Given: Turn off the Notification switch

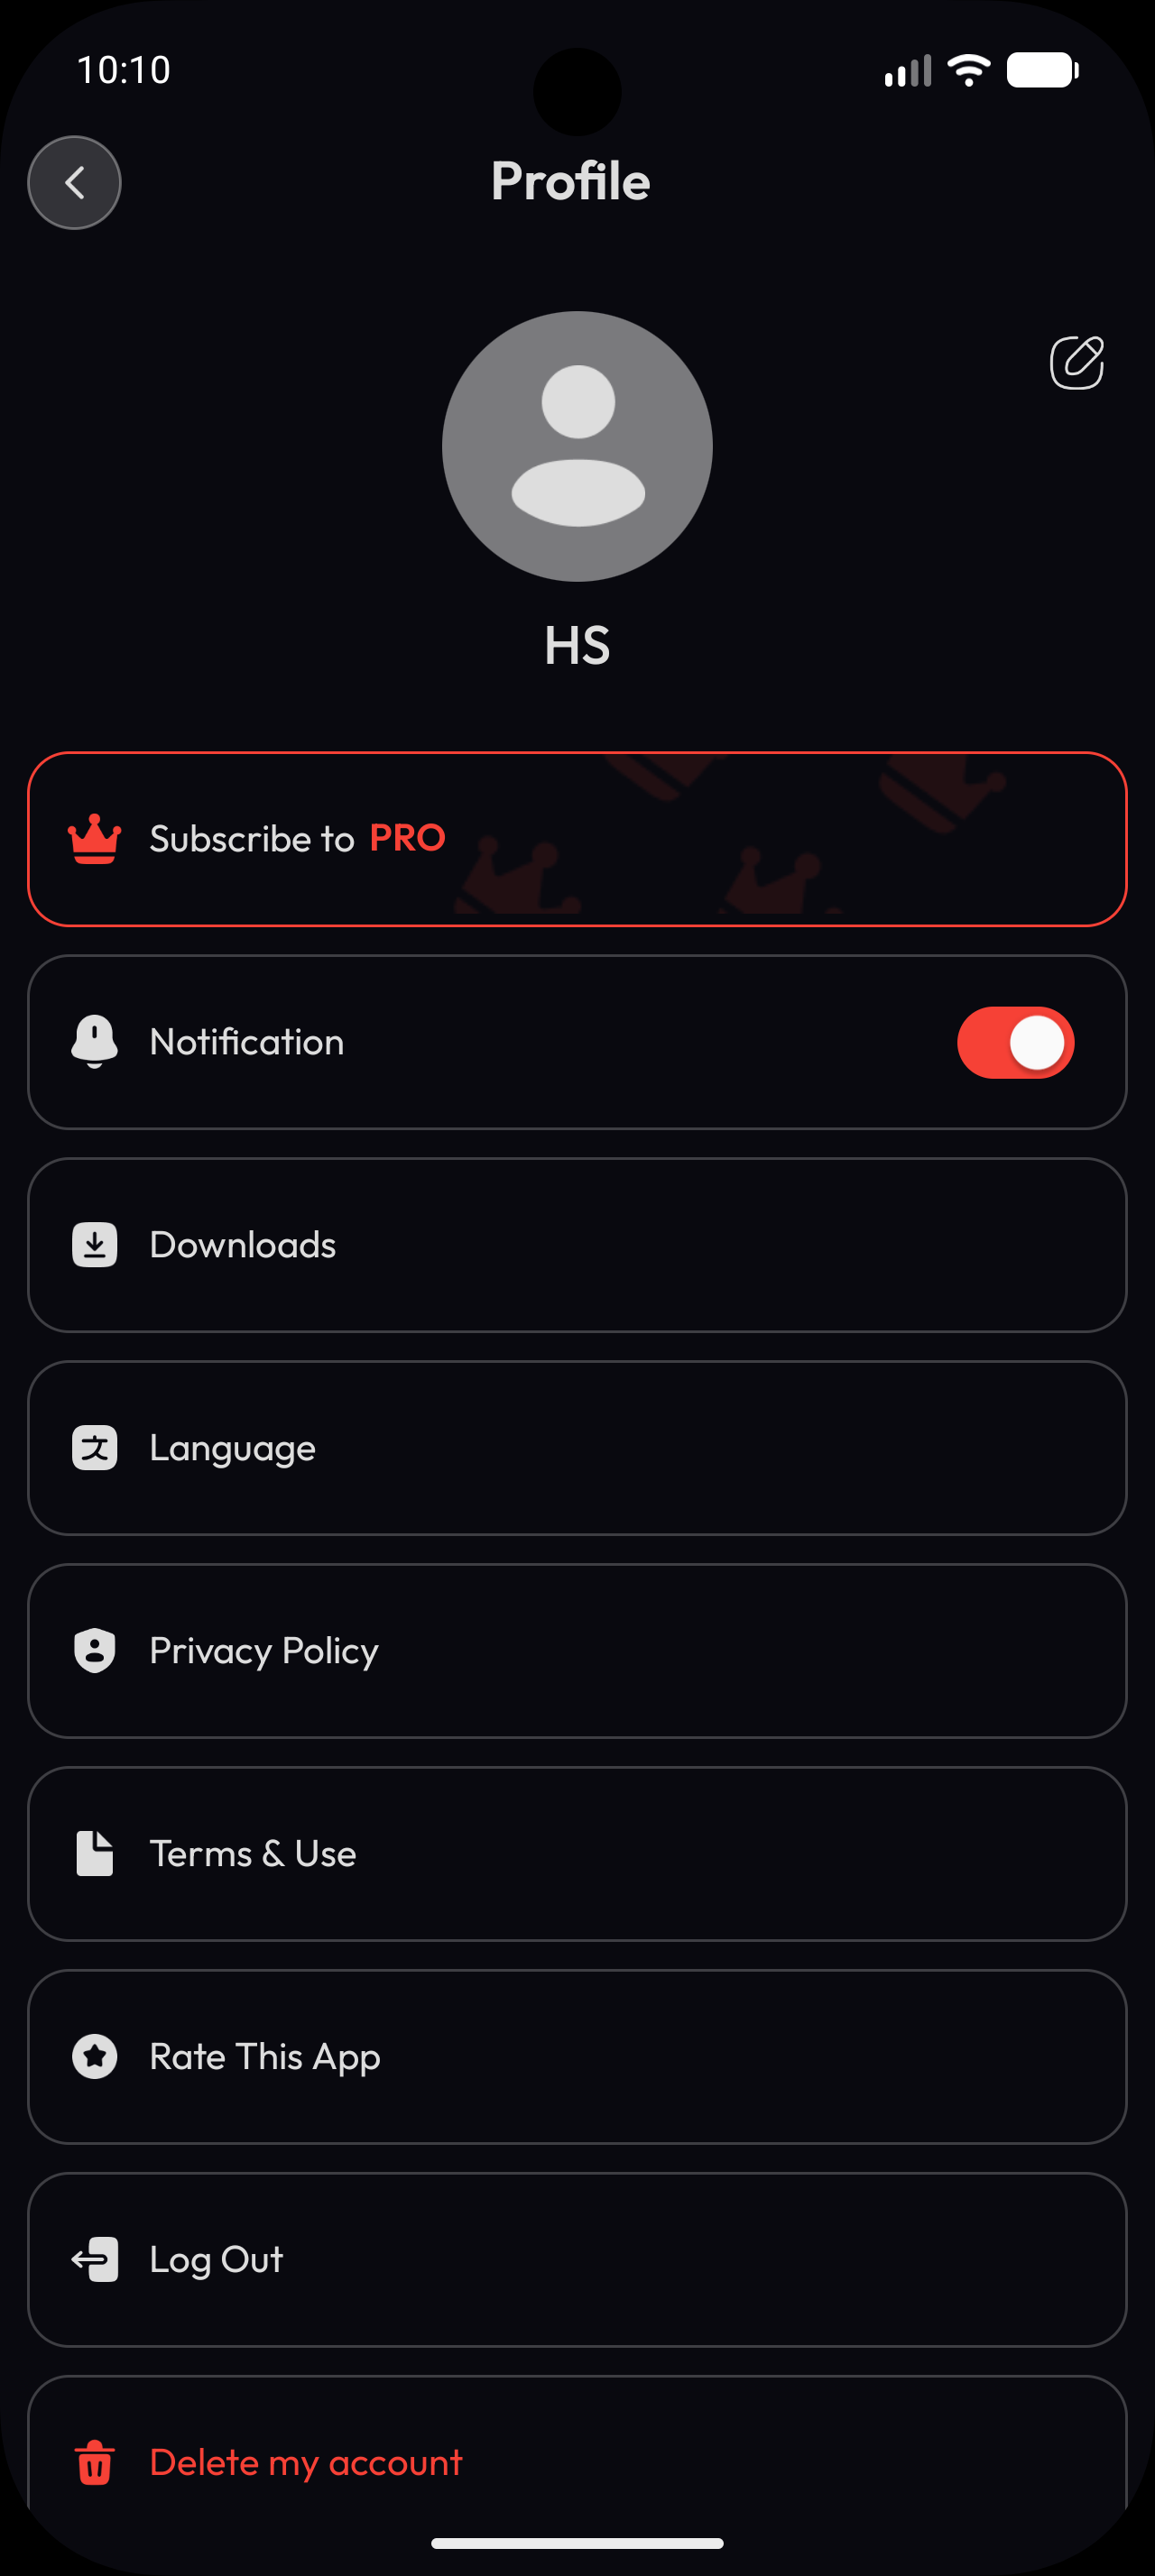Looking at the screenshot, I should pos(1015,1042).
